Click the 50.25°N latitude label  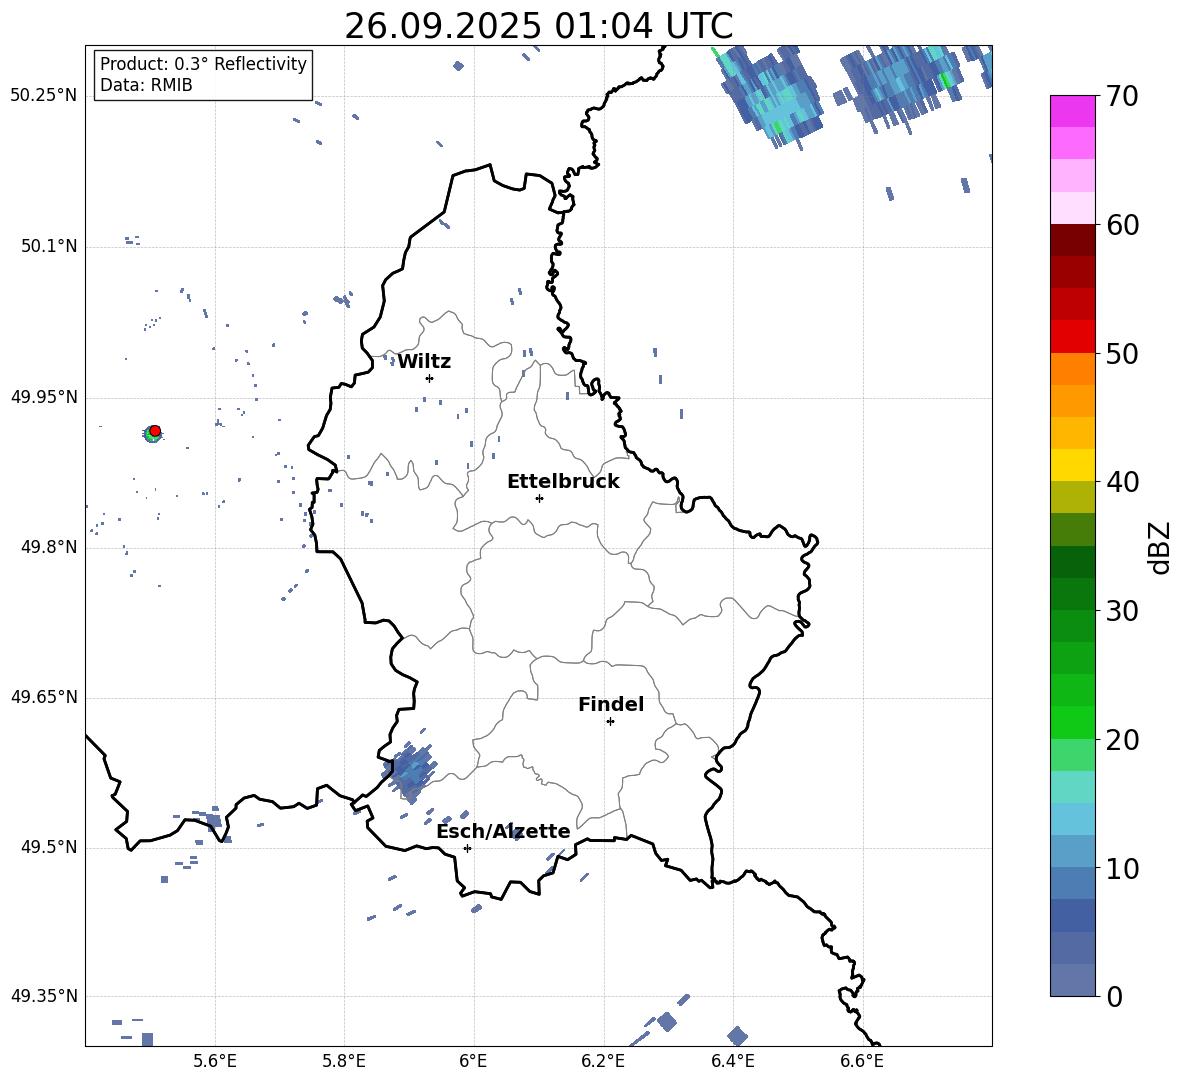[x=44, y=96]
